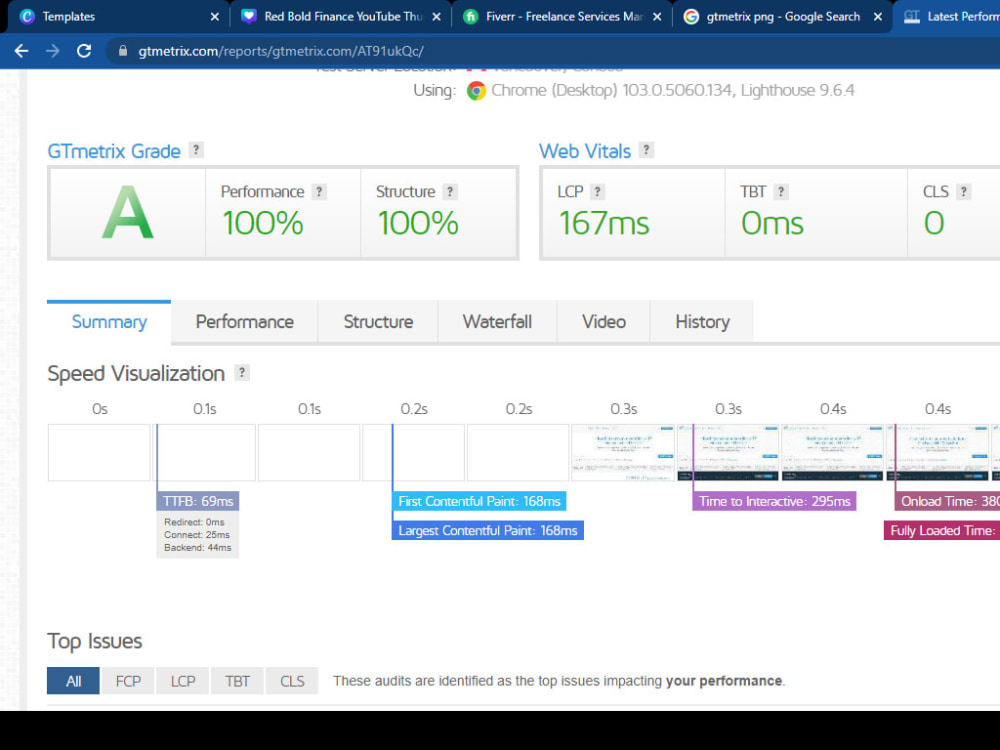
Task: Close the Fiverr browser tab
Action: click(657, 17)
